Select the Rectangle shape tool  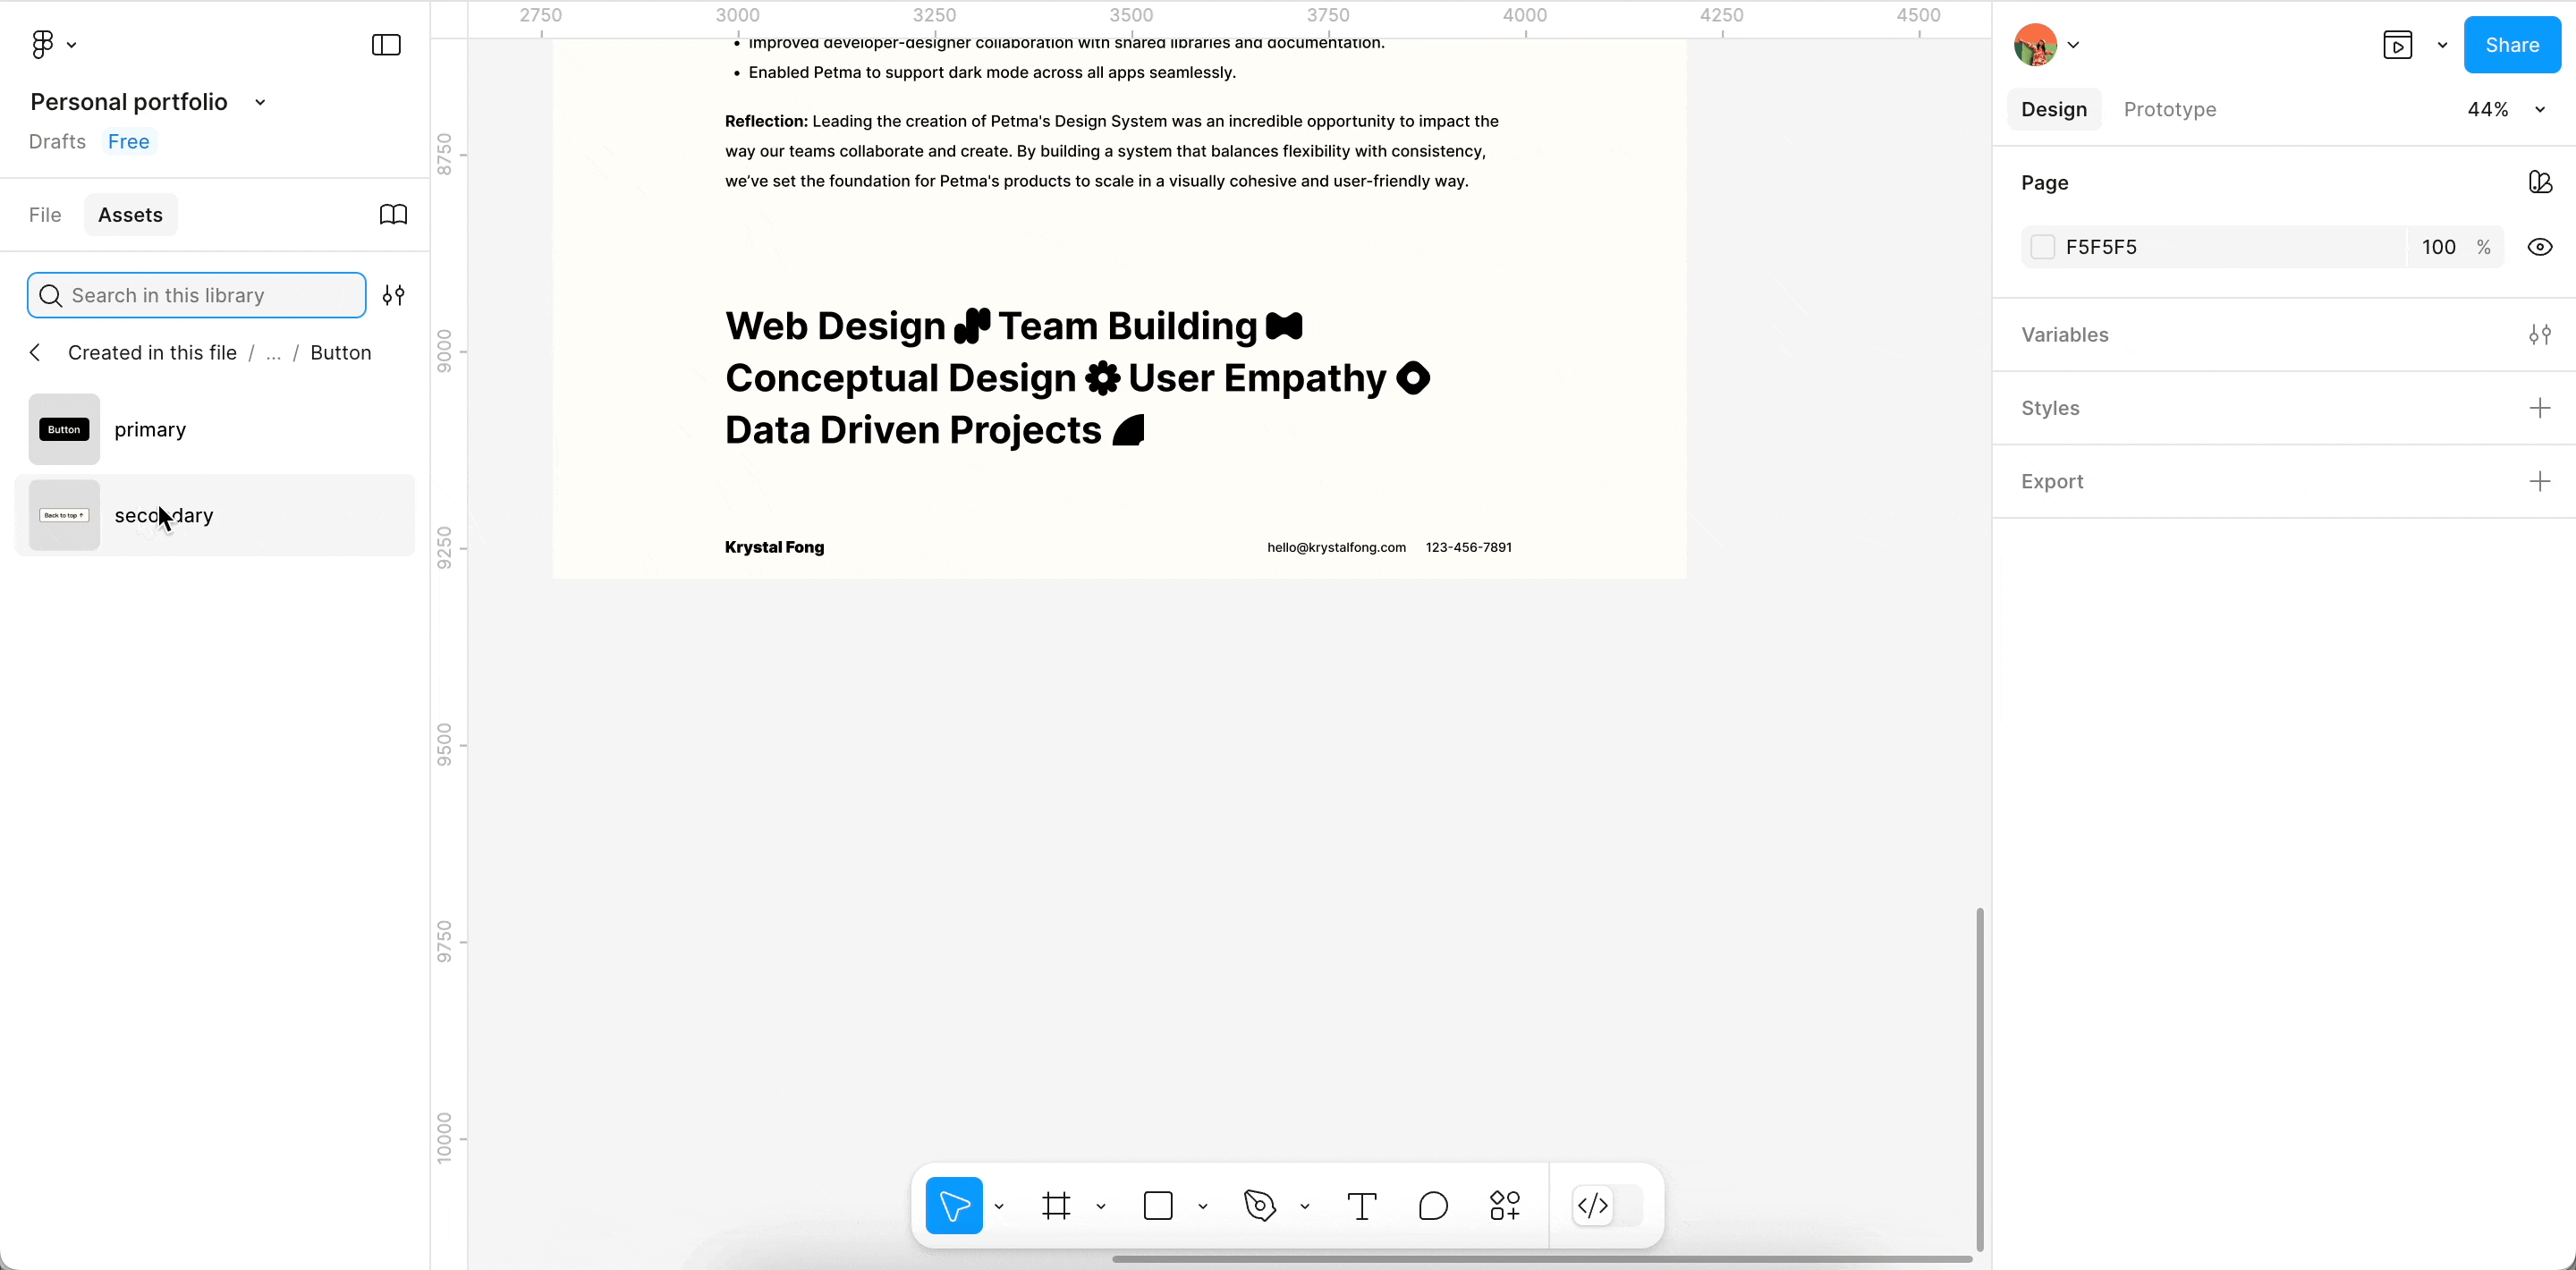1158,1206
